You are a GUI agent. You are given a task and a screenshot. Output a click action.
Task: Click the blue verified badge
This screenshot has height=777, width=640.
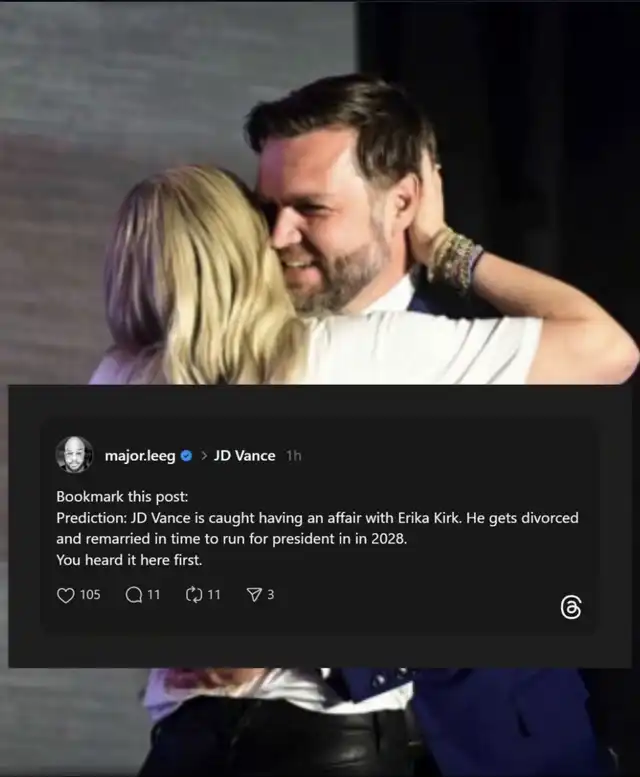[x=185, y=456]
